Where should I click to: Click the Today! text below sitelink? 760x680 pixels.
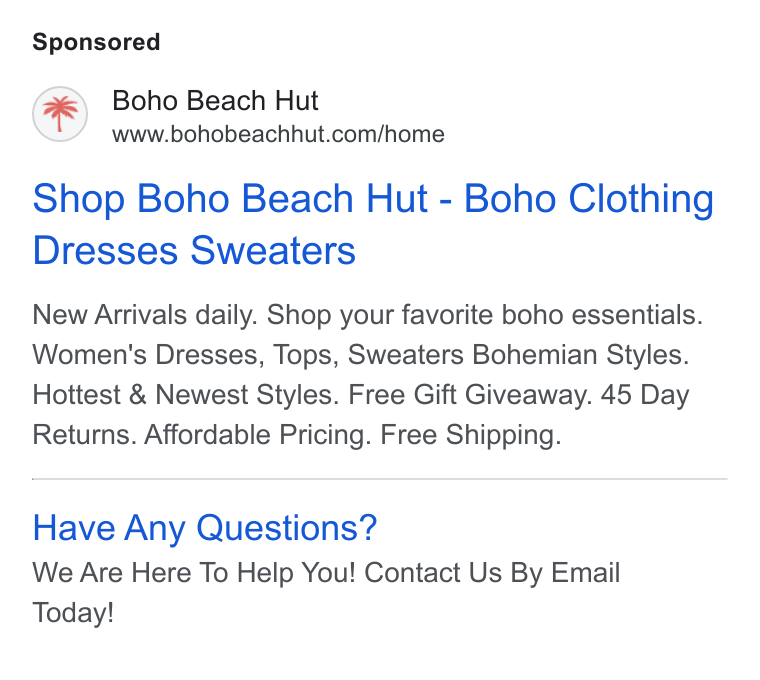tap(73, 612)
